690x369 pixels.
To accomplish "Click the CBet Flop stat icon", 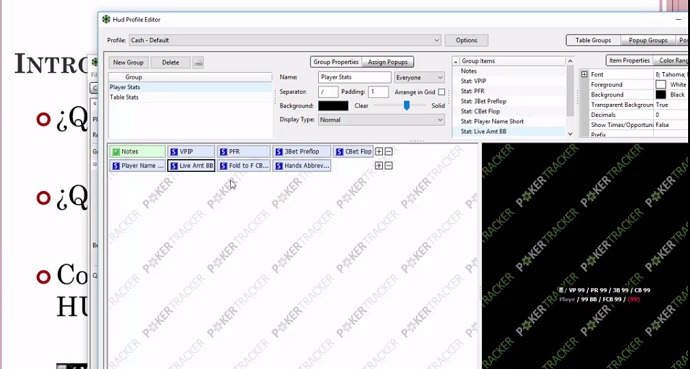I will 339,152.
